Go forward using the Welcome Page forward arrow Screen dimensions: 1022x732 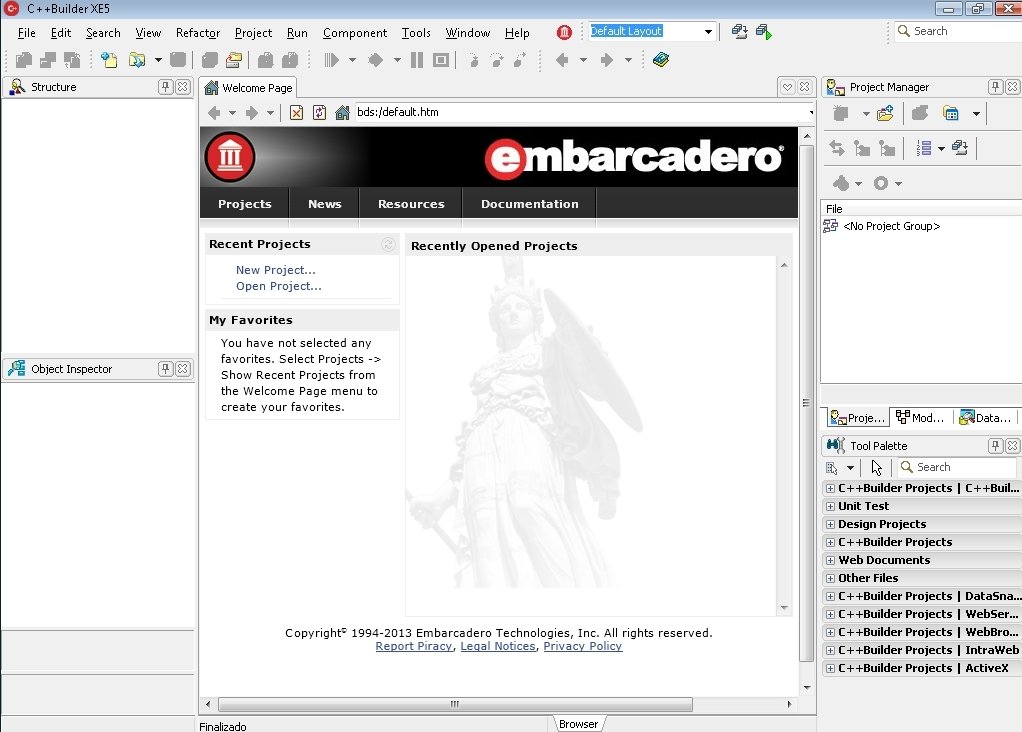point(252,113)
